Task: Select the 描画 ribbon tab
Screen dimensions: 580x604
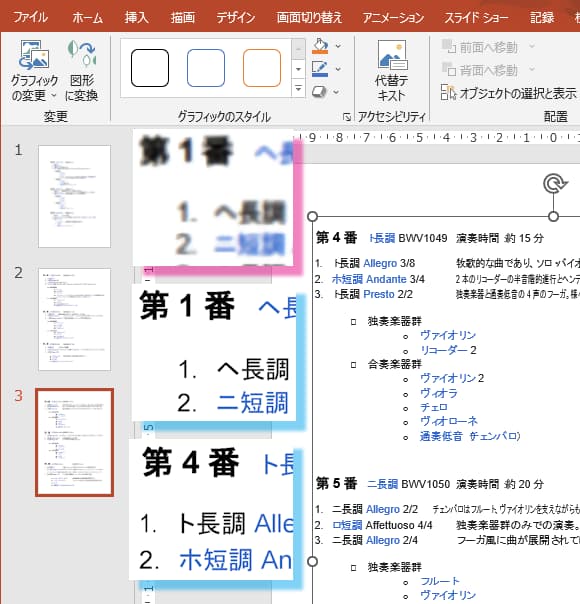Action: point(183,17)
